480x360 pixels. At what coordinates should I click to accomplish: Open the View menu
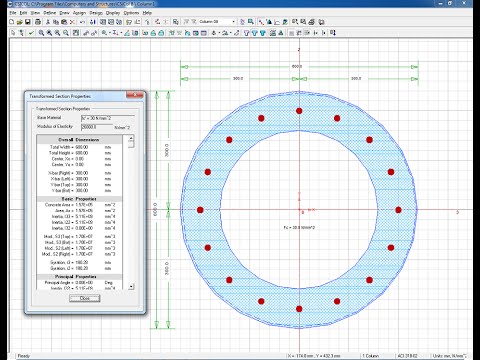click(x=35, y=13)
